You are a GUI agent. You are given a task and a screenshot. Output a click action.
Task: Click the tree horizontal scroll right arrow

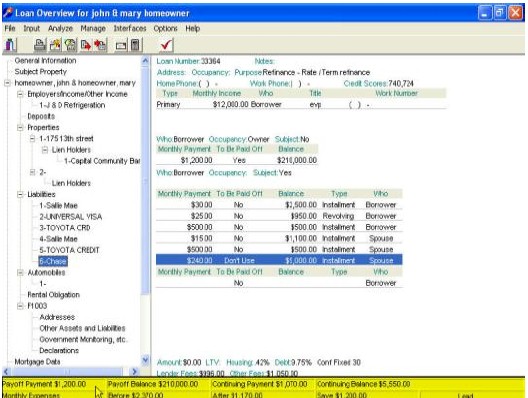(x=134, y=371)
